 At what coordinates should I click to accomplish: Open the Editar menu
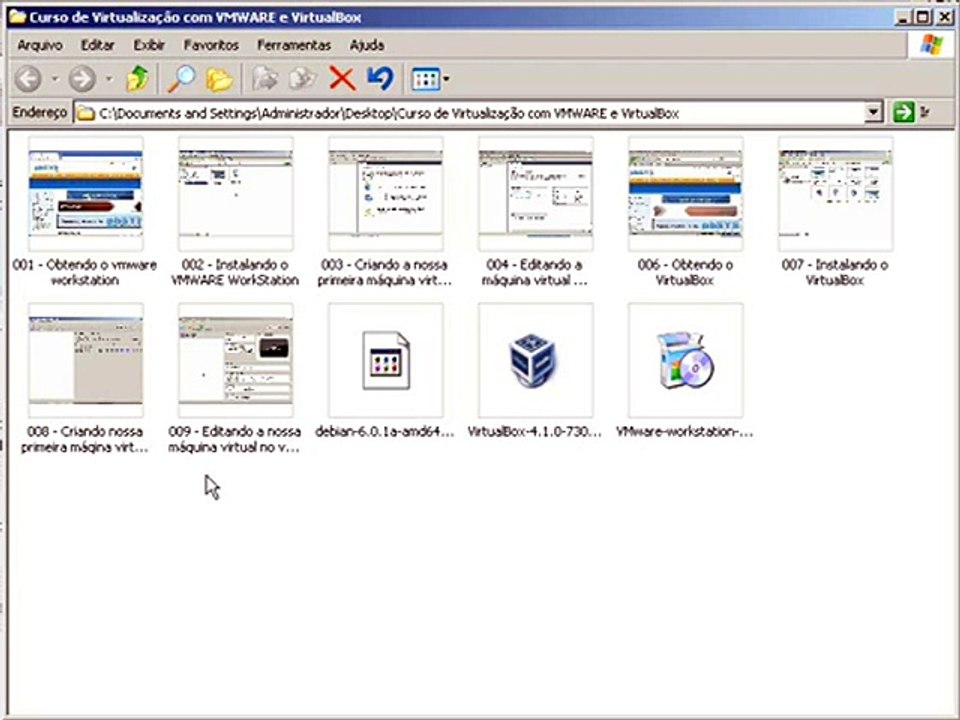pyautogui.click(x=97, y=45)
